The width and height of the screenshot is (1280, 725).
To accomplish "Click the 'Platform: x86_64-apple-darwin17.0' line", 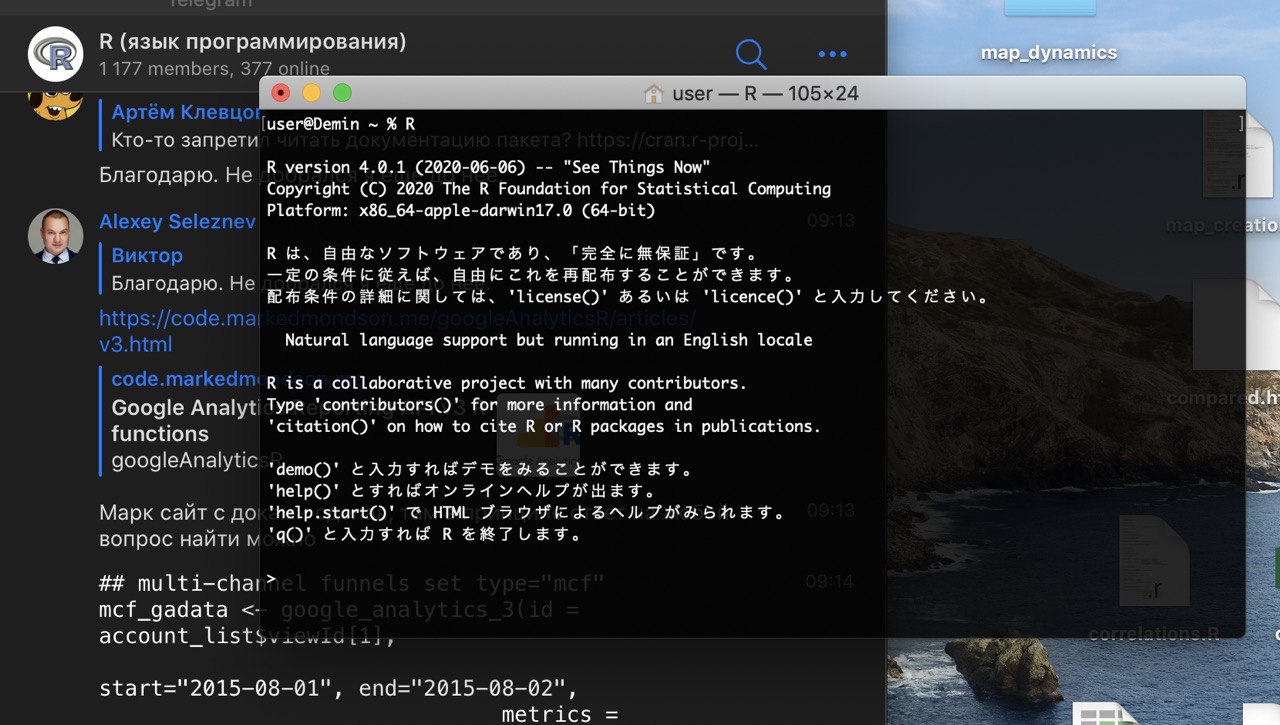I will pos(461,210).
